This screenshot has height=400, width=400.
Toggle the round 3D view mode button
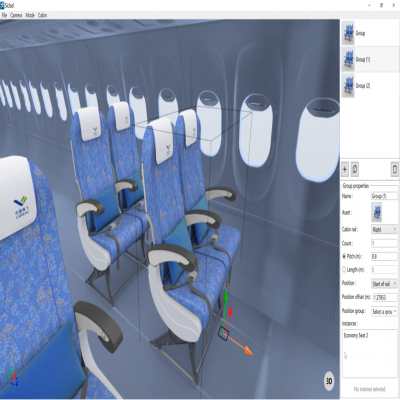point(329,381)
